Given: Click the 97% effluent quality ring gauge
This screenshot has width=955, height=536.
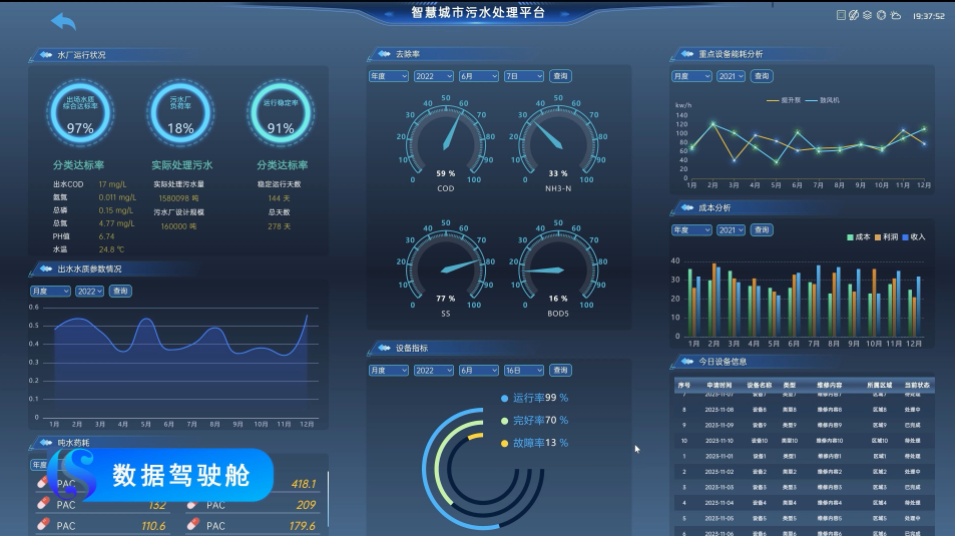Looking at the screenshot, I should 80,113.
